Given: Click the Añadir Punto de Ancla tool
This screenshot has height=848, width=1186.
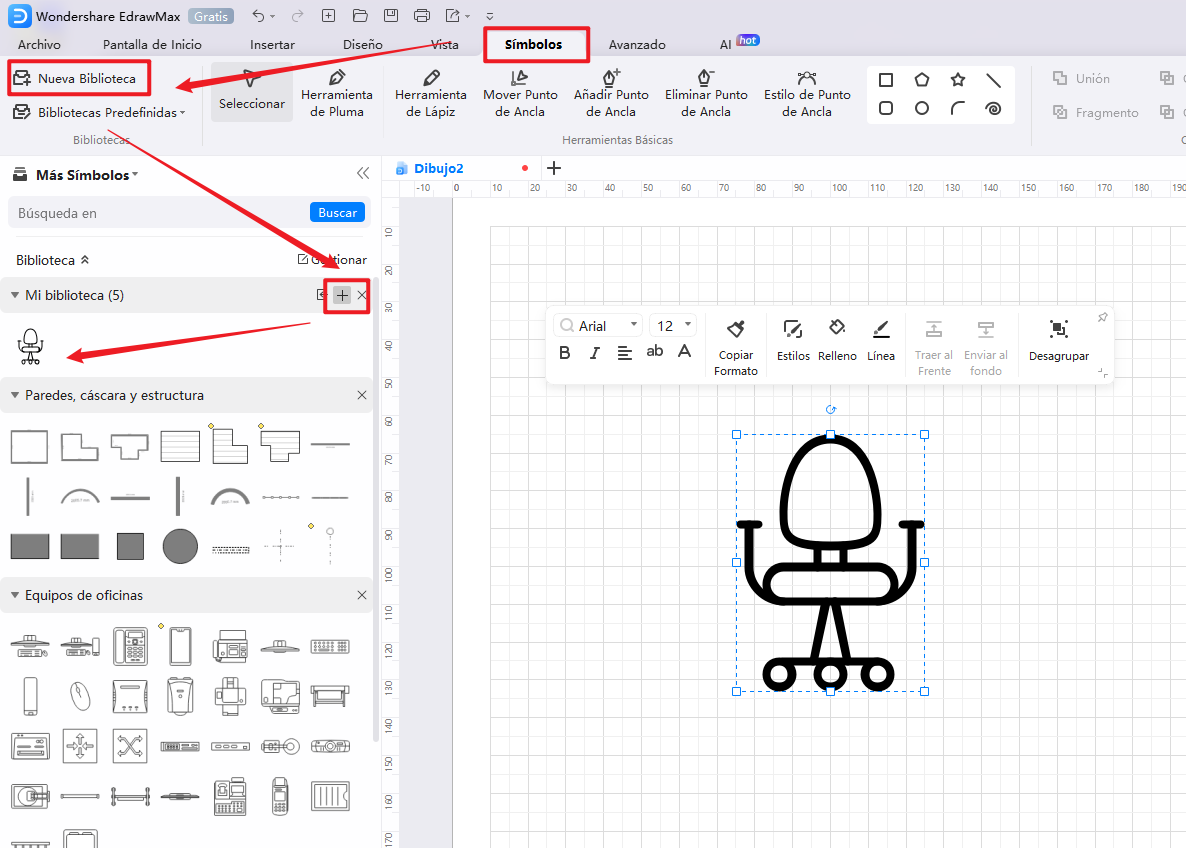Looking at the screenshot, I should pos(611,93).
